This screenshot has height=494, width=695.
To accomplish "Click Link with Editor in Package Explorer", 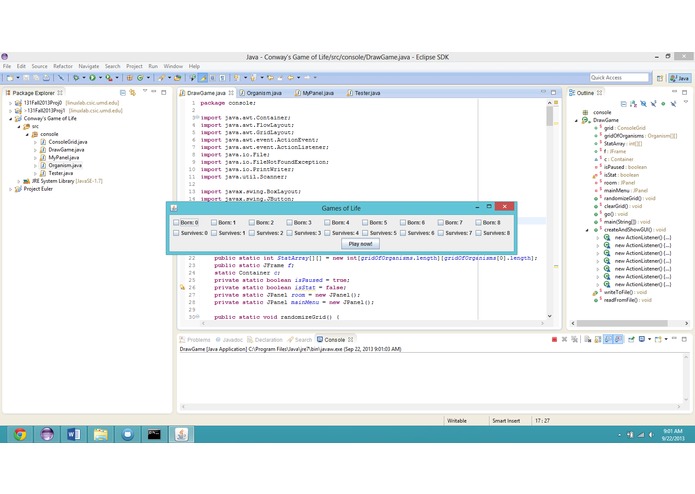I will tap(133, 93).
